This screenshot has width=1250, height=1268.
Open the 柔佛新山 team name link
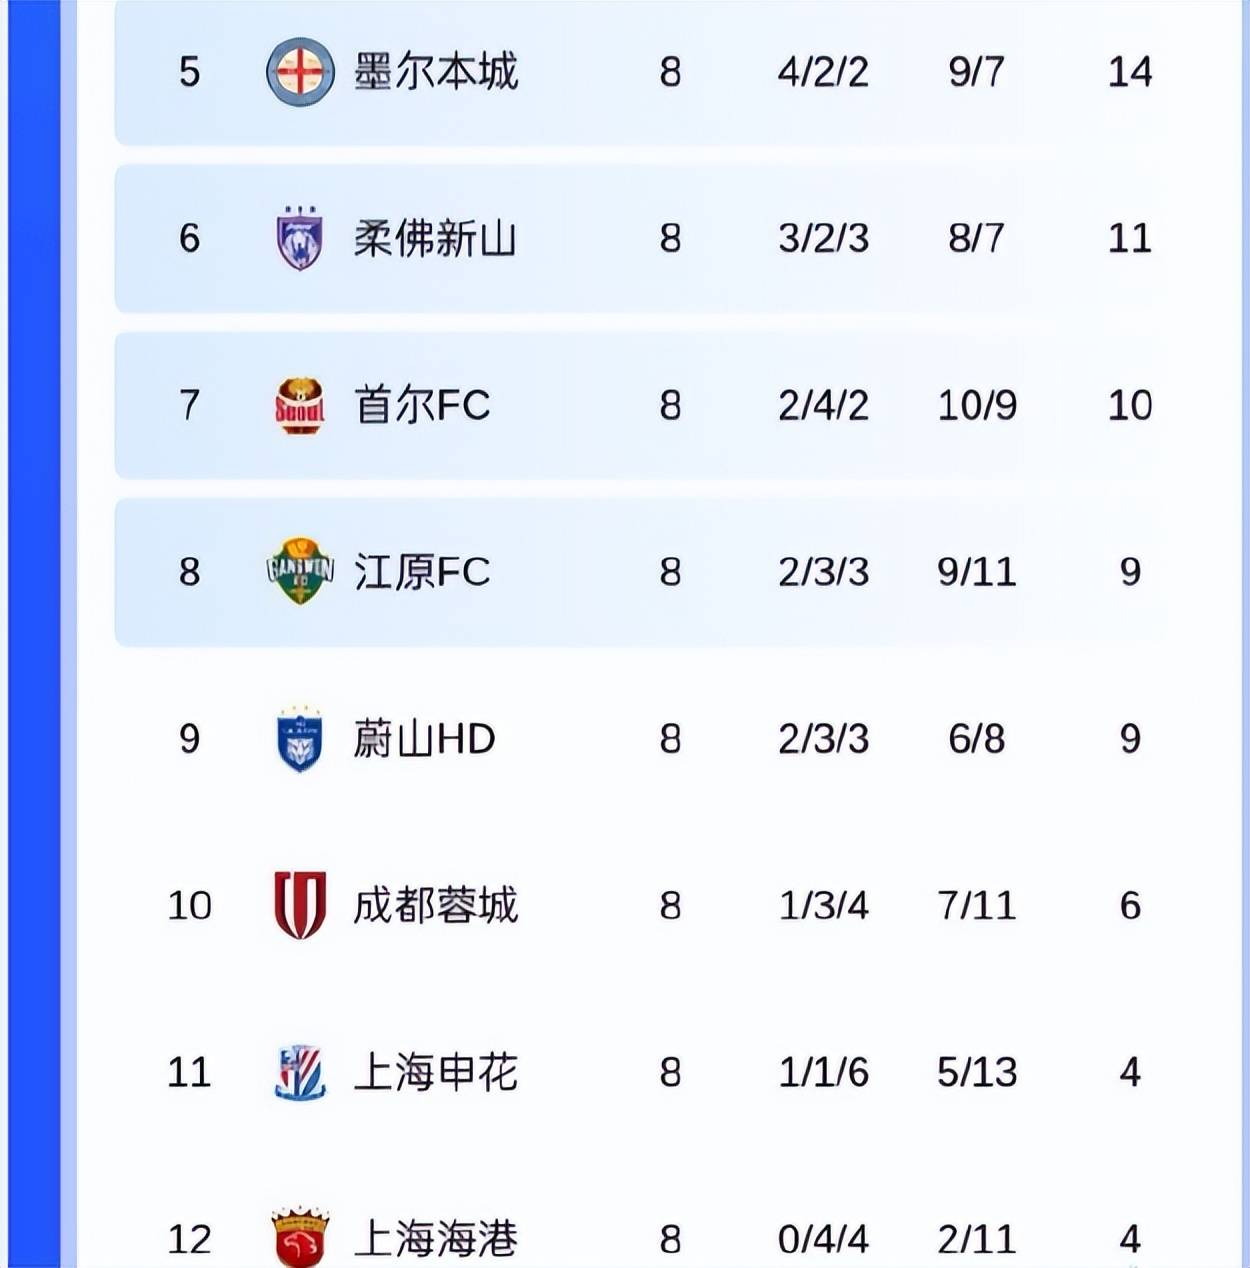(x=435, y=238)
